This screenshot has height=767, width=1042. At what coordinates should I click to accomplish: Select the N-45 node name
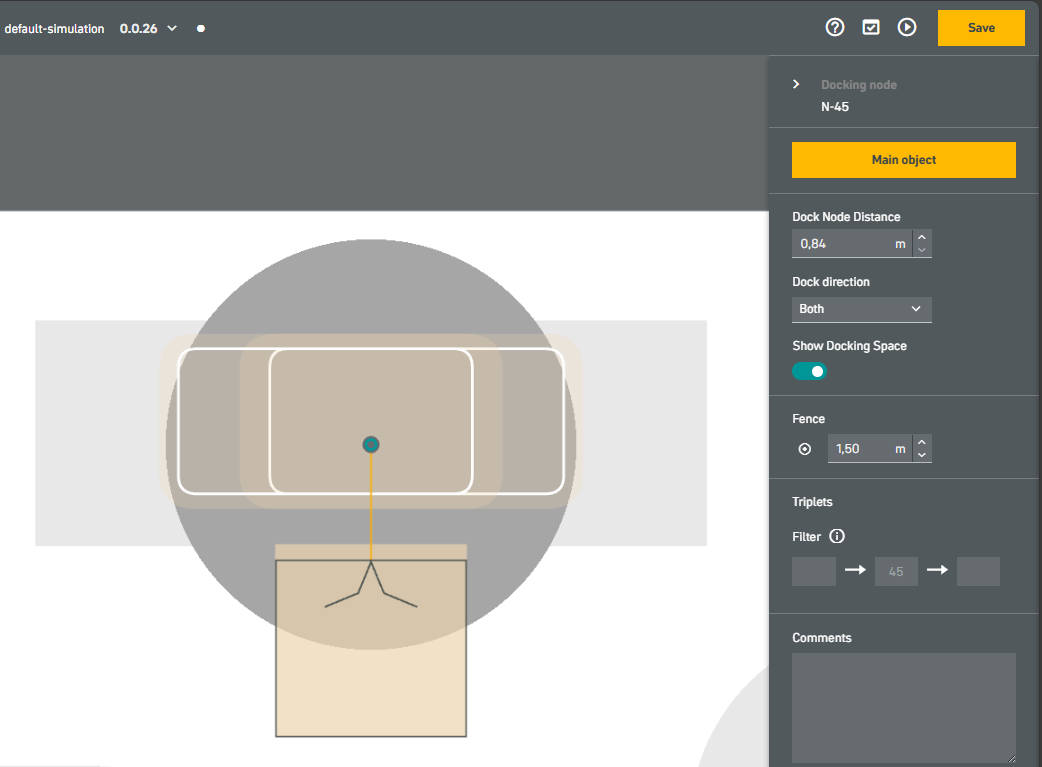point(835,106)
